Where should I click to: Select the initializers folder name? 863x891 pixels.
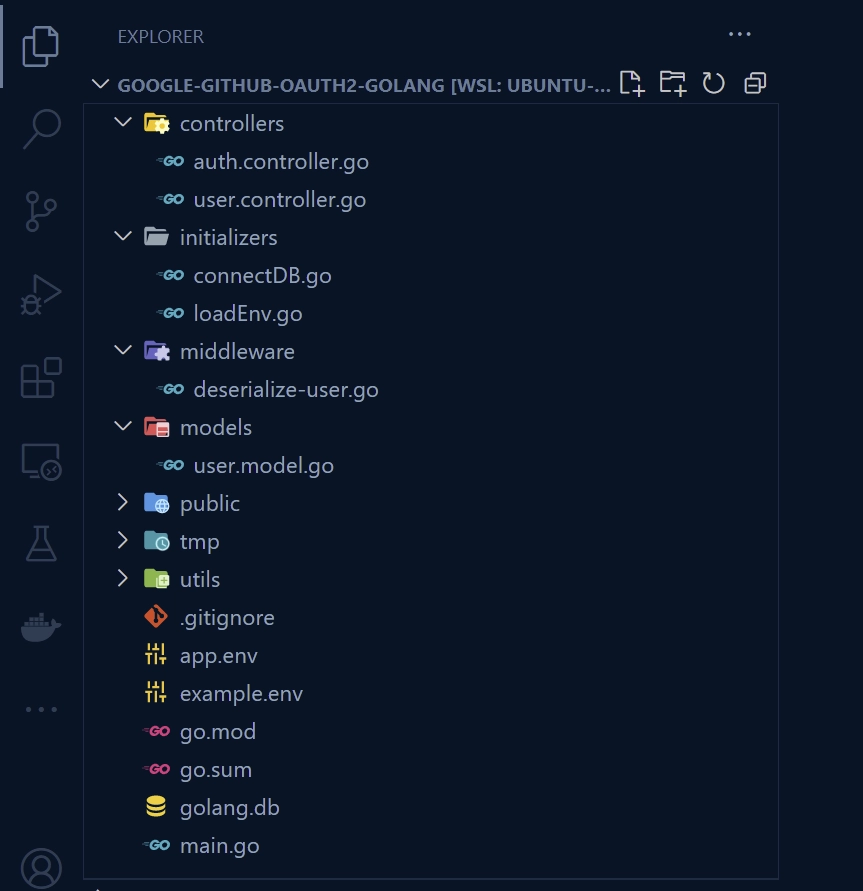coord(228,238)
